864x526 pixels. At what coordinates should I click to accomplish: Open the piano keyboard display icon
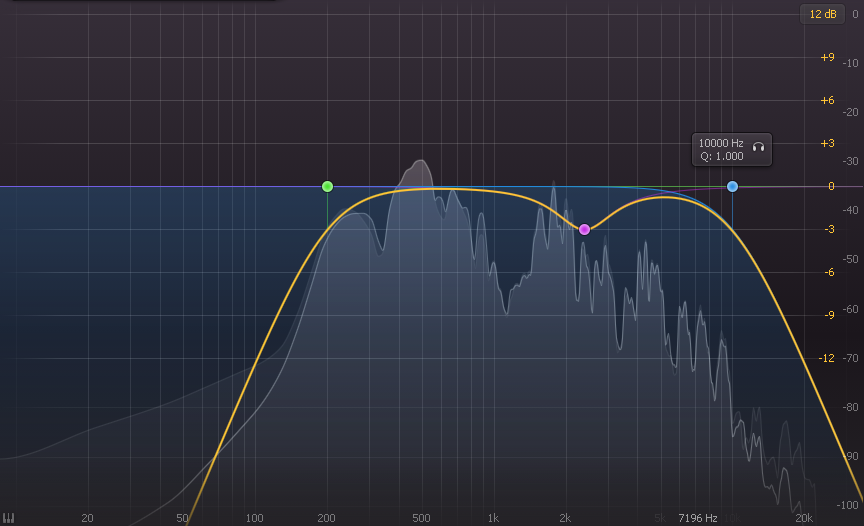click(9, 518)
